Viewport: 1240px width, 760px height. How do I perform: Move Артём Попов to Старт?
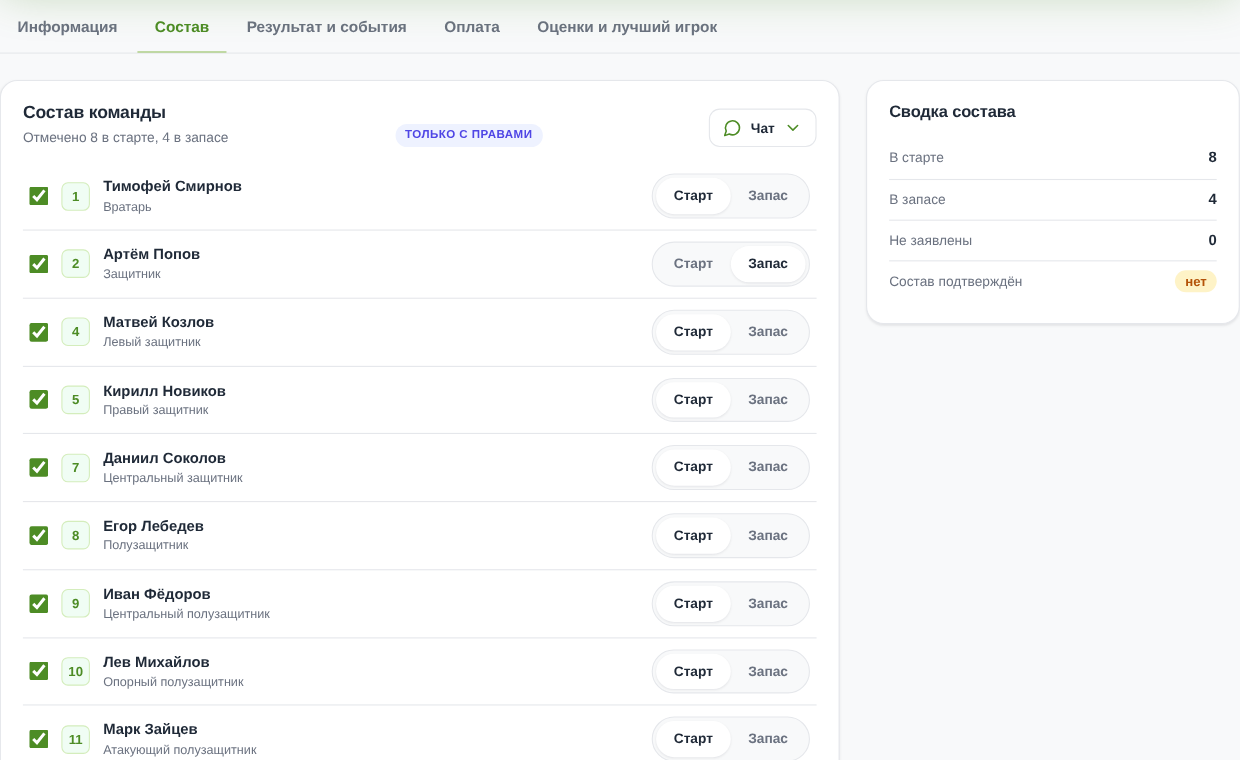(x=693, y=264)
